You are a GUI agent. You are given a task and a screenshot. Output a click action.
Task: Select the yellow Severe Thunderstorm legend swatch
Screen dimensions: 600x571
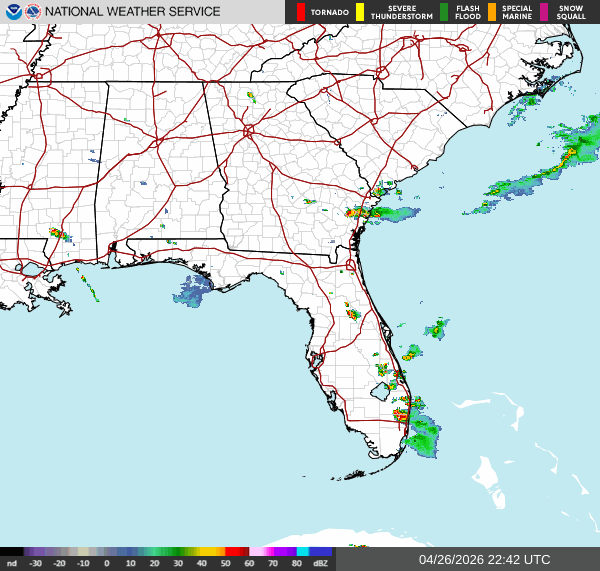pyautogui.click(x=360, y=12)
